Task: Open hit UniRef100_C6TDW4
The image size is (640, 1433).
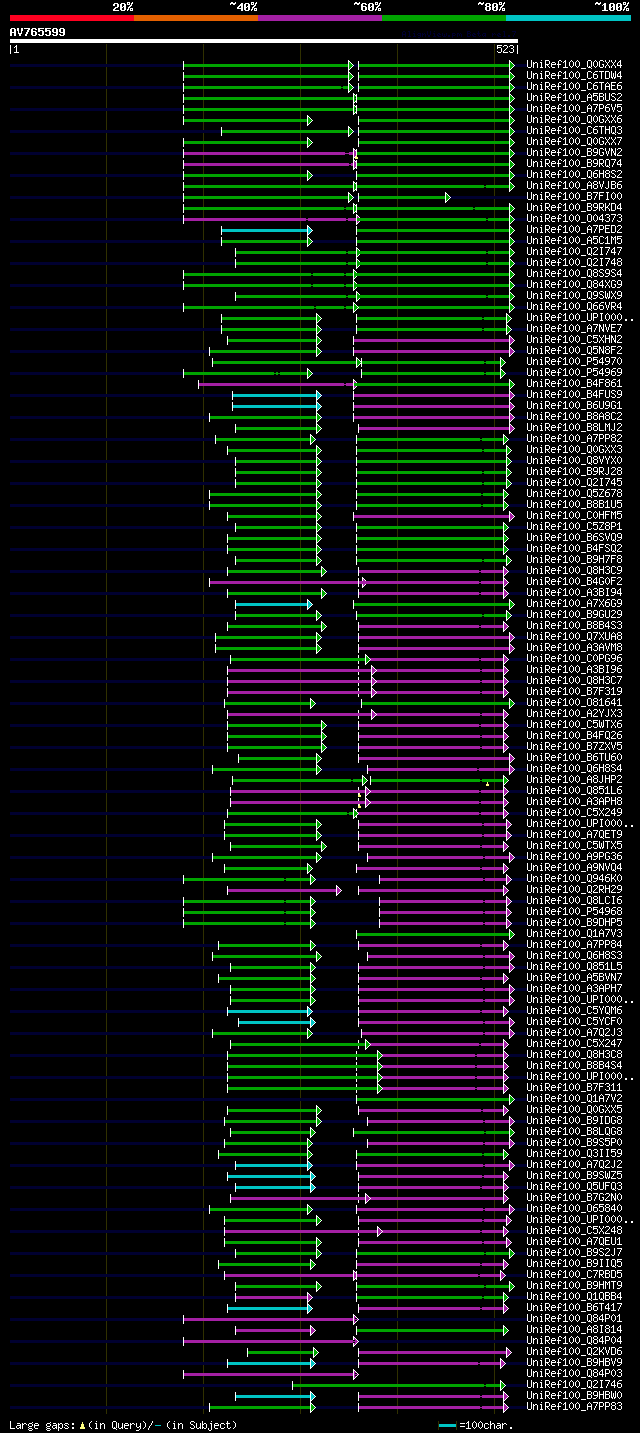Action: coord(574,75)
